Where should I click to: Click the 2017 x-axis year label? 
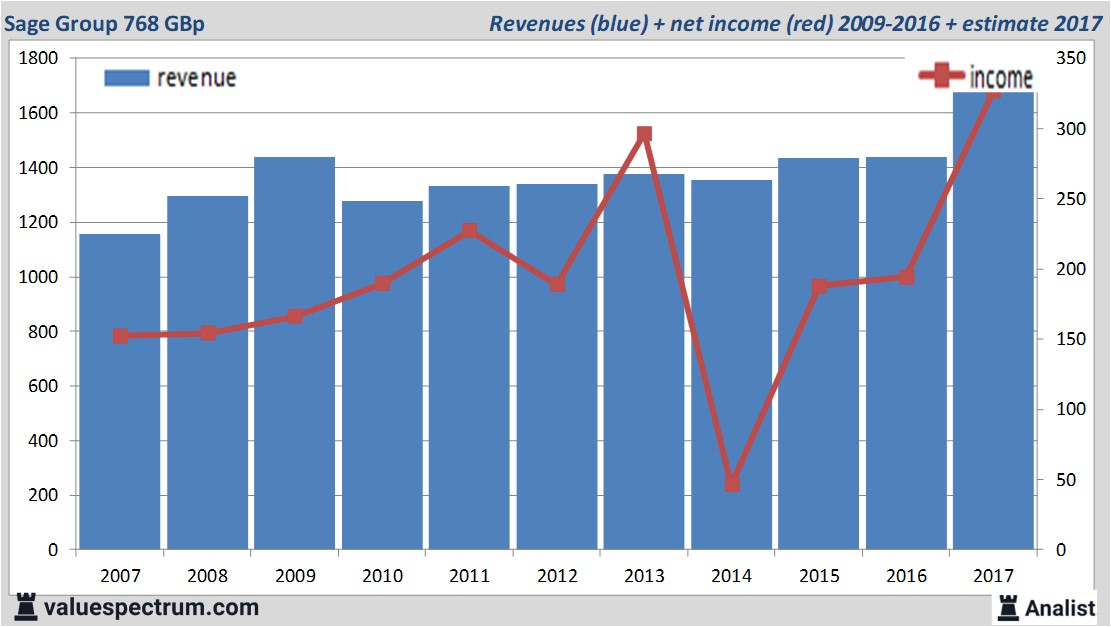(994, 575)
